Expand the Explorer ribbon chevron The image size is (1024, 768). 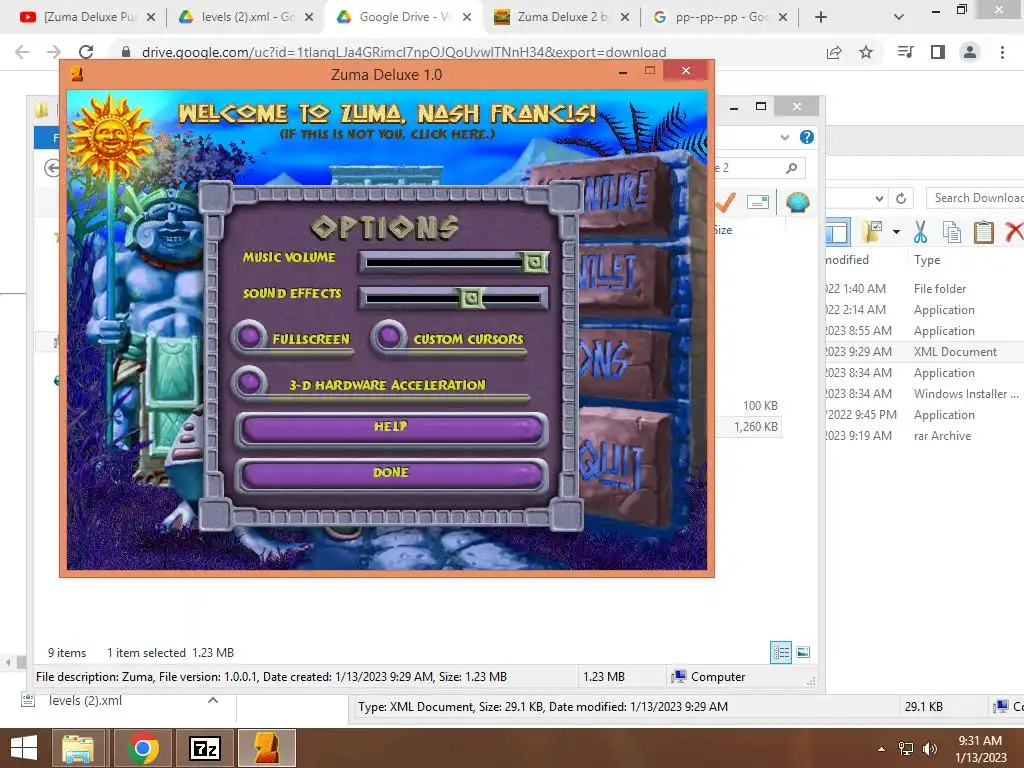(x=785, y=137)
